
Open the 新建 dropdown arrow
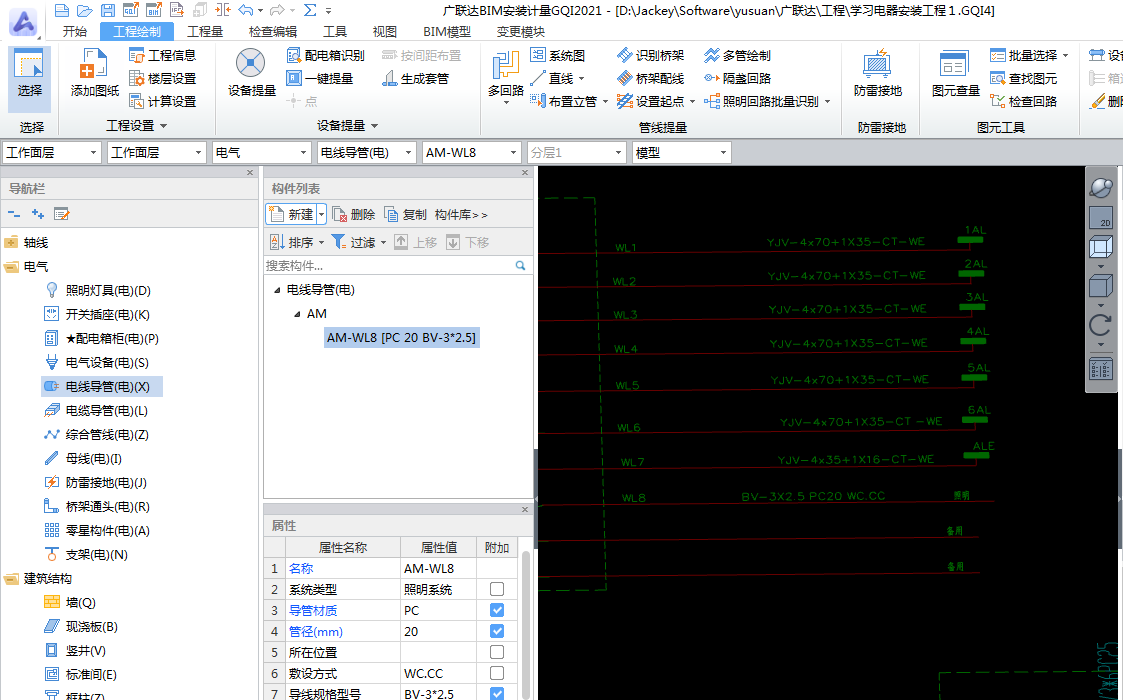tap(322, 214)
